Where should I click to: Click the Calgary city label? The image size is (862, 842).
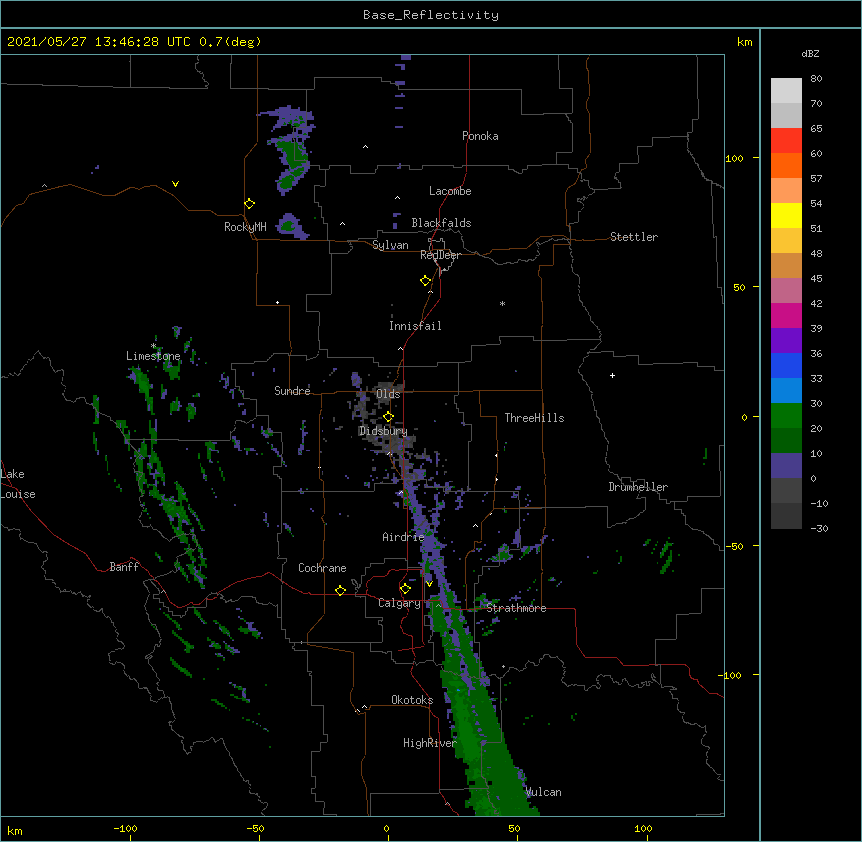(399, 603)
